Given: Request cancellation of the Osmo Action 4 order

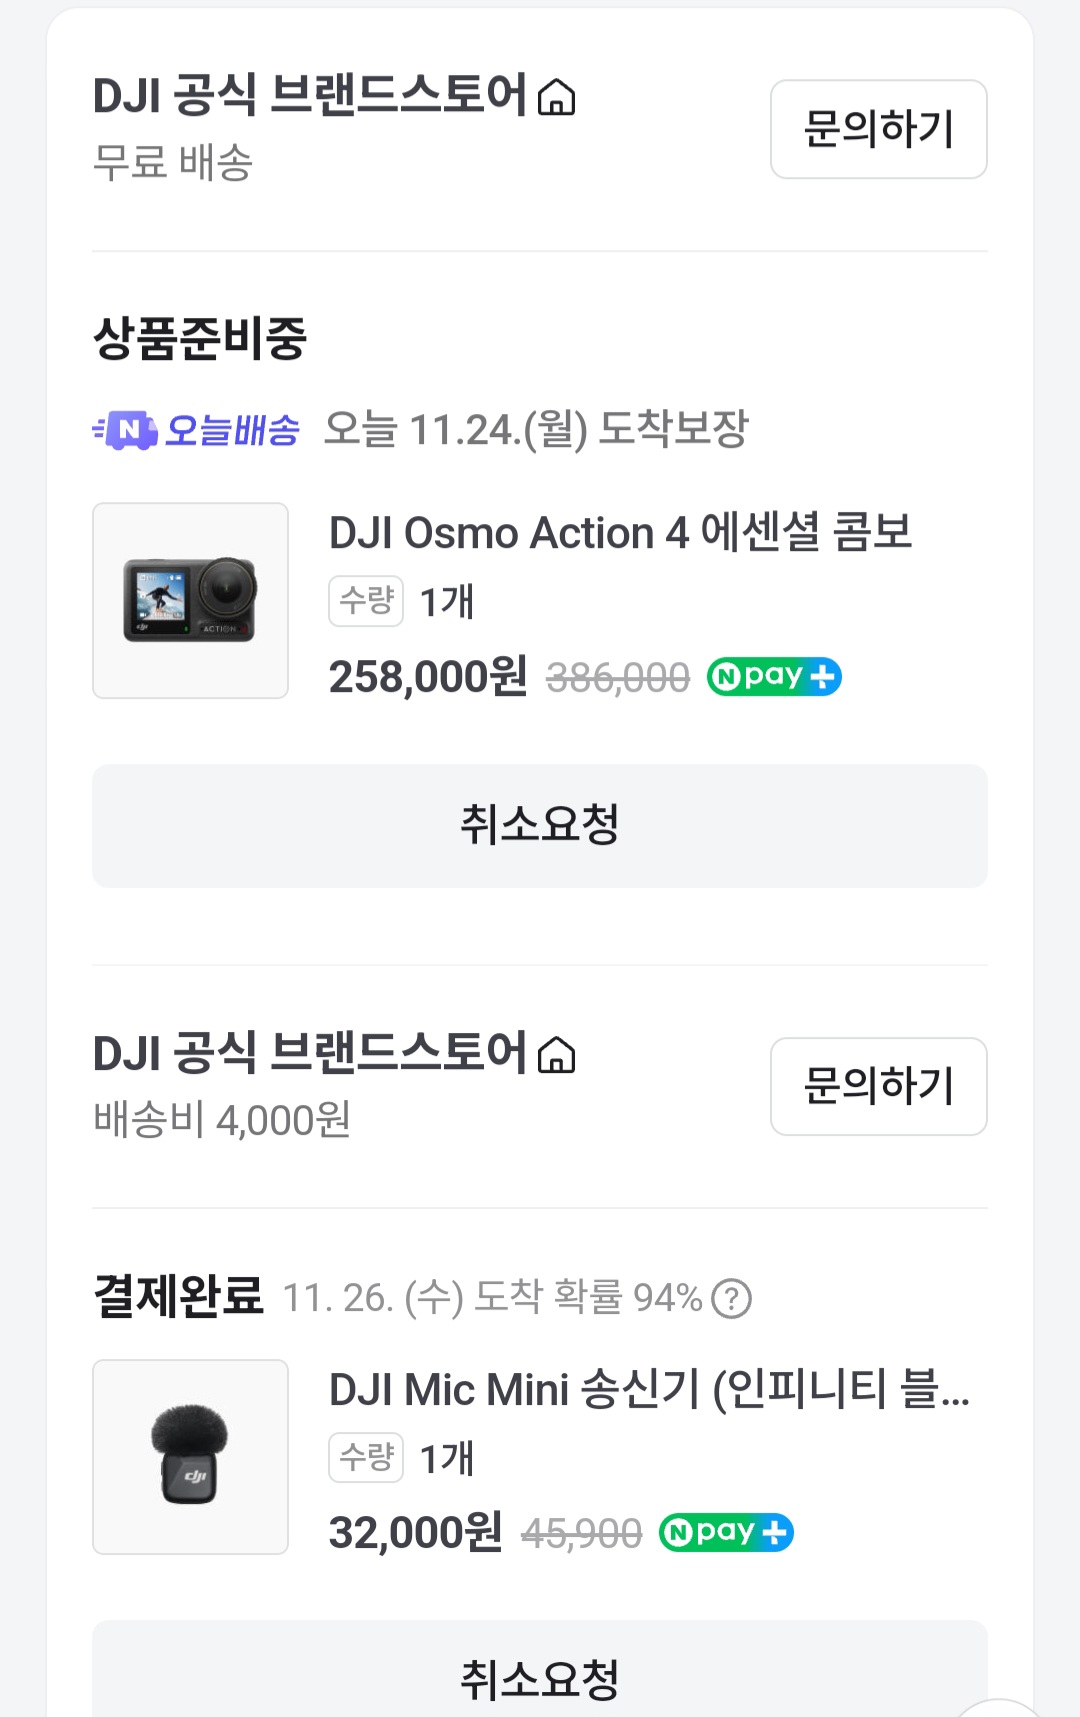Looking at the screenshot, I should [540, 826].
